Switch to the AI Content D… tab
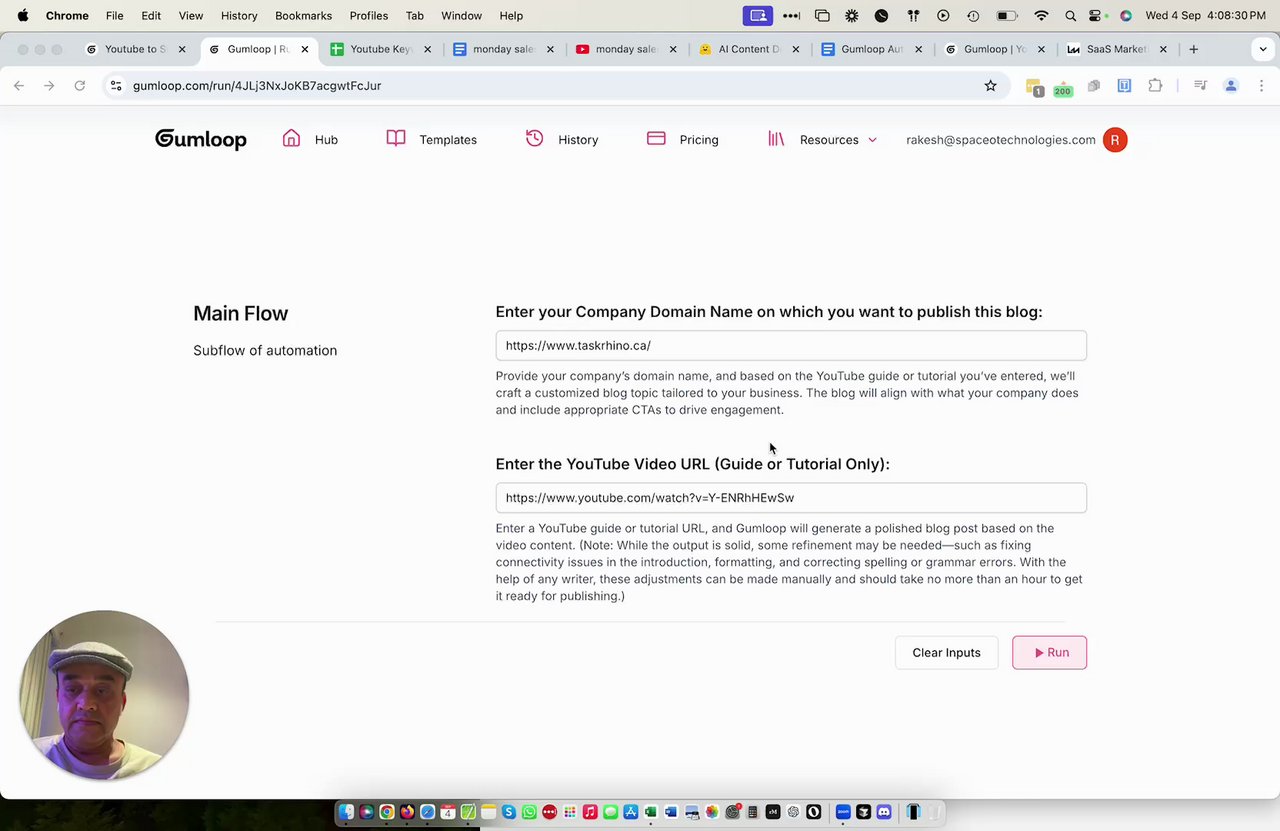This screenshot has width=1280, height=831. coord(749,49)
